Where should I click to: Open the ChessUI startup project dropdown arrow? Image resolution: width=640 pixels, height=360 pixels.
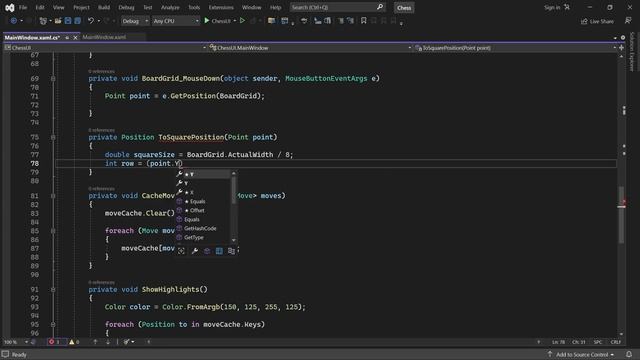click(235, 21)
